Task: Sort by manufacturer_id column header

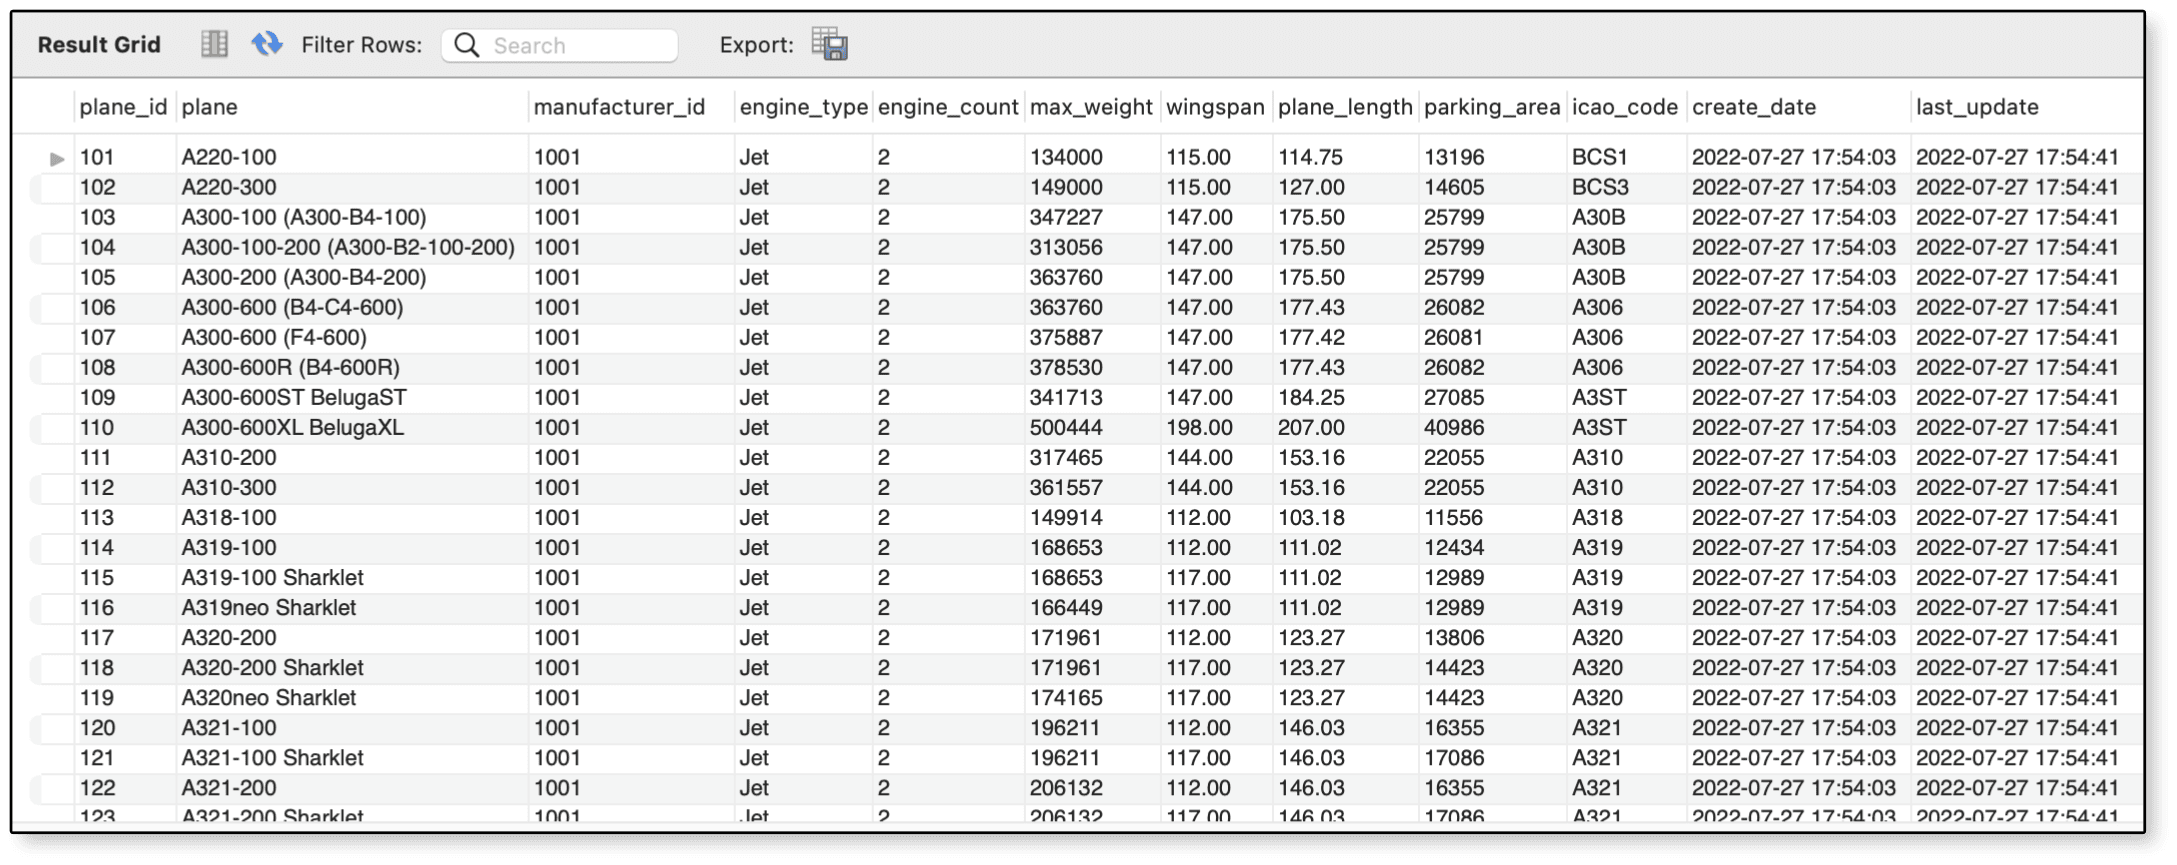Action: coord(619,107)
